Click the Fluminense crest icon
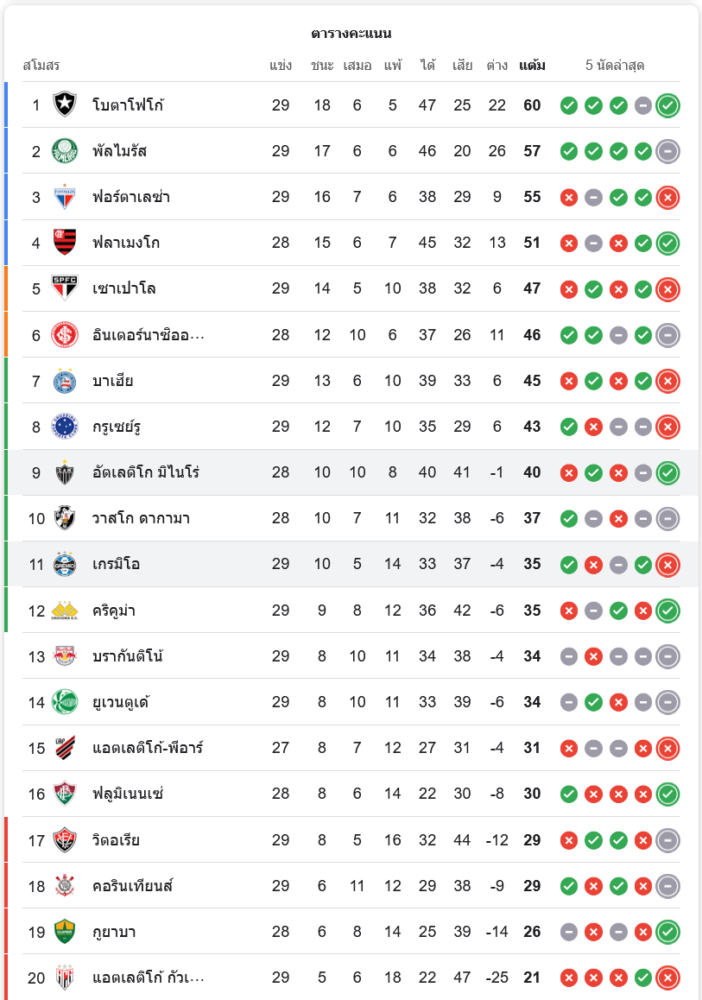702x1000 pixels. [65, 794]
